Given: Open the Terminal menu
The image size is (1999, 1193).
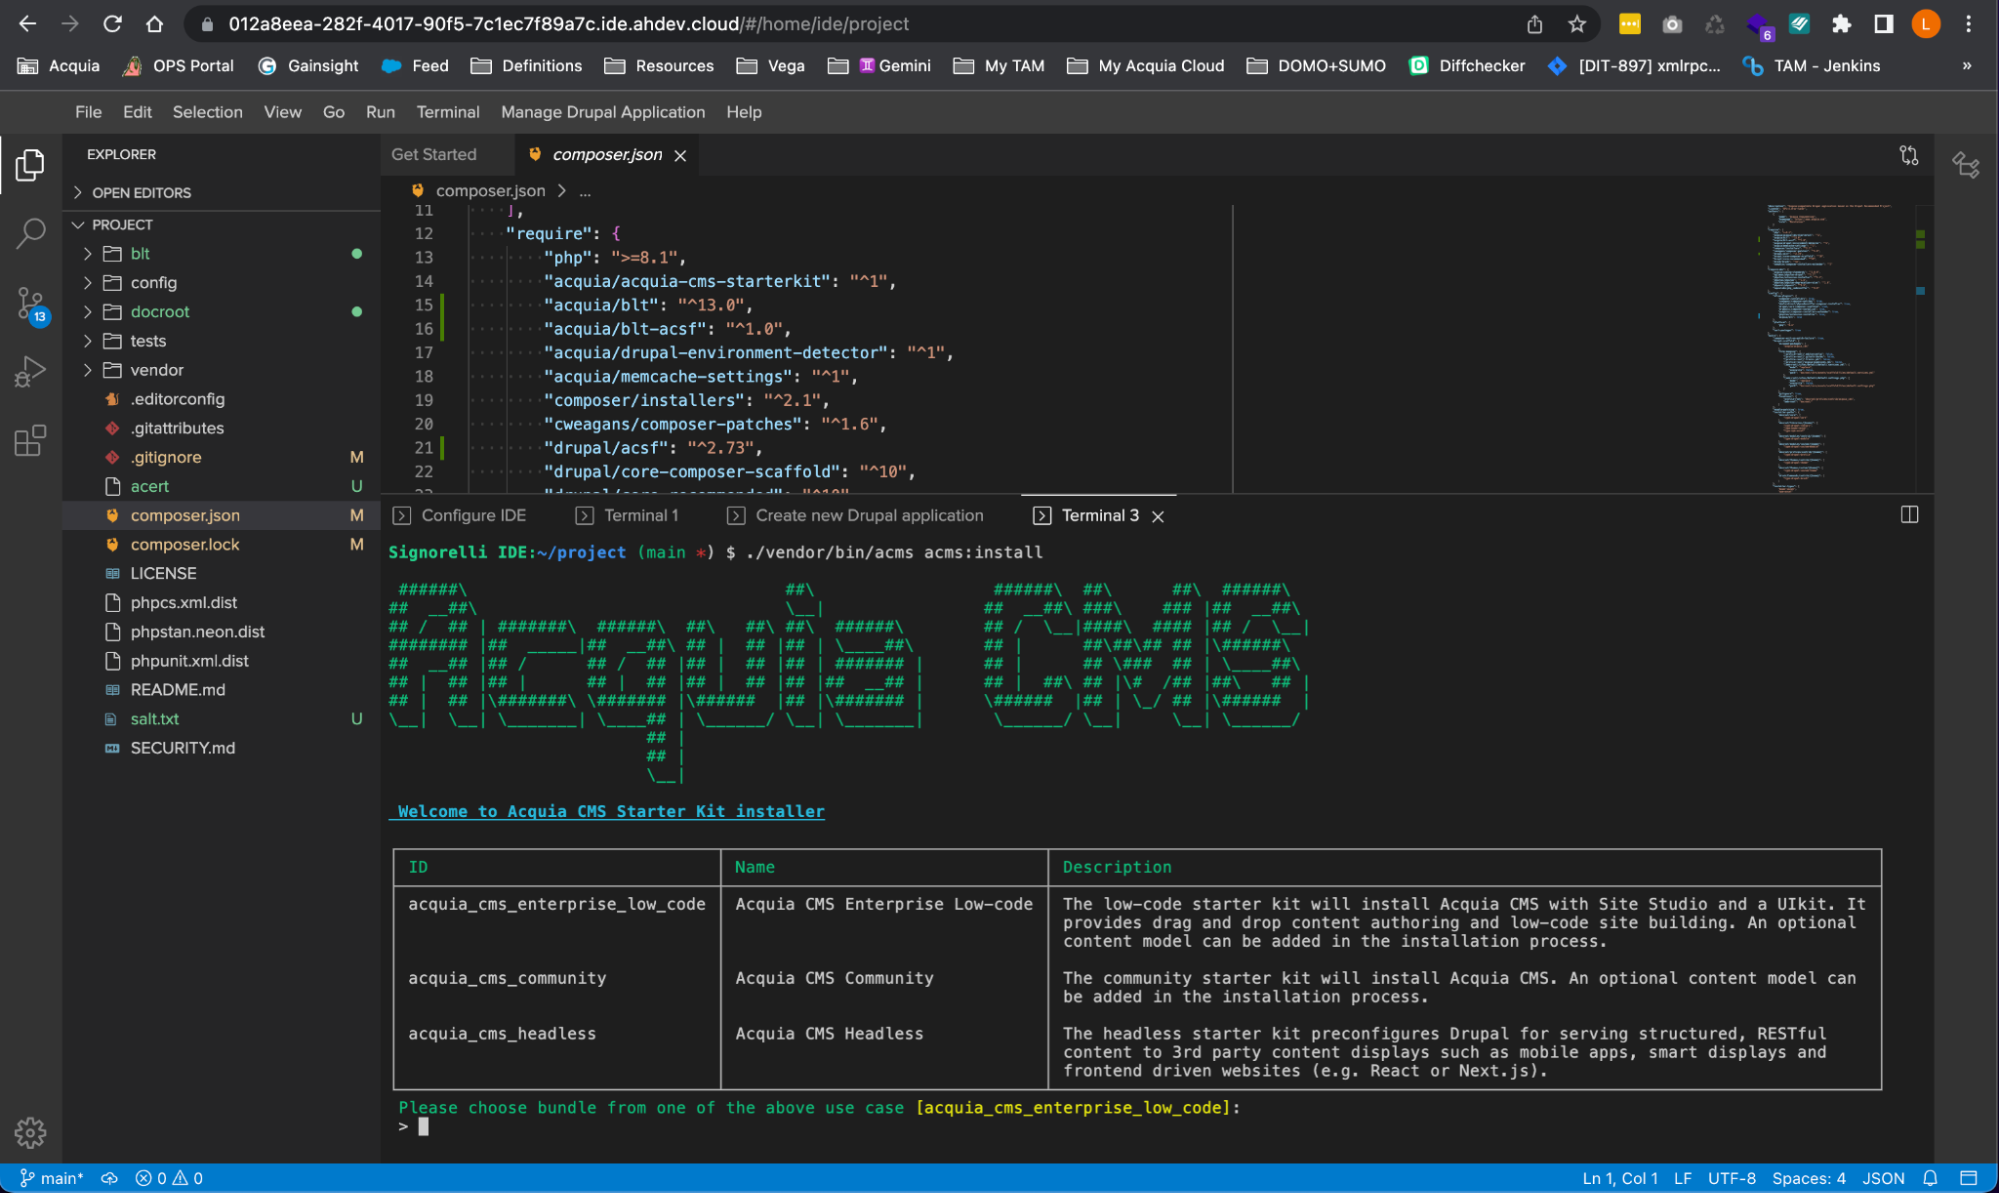Looking at the screenshot, I should click(444, 111).
